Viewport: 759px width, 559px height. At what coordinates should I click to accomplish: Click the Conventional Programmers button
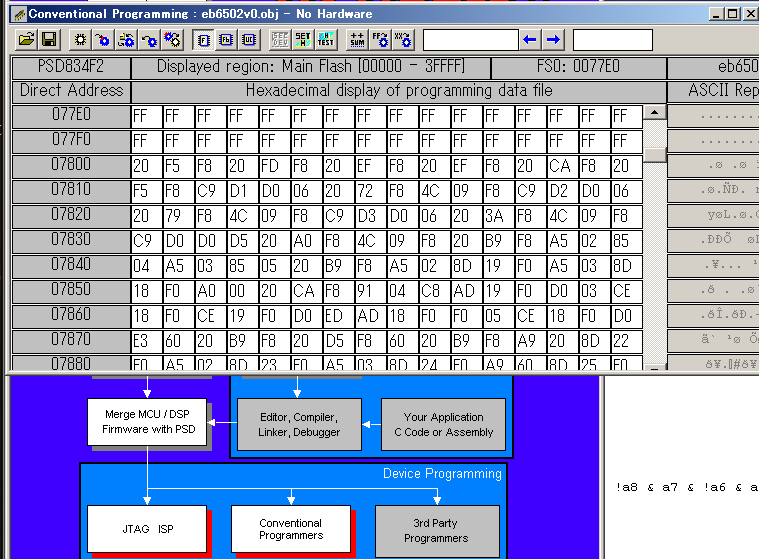pos(291,529)
